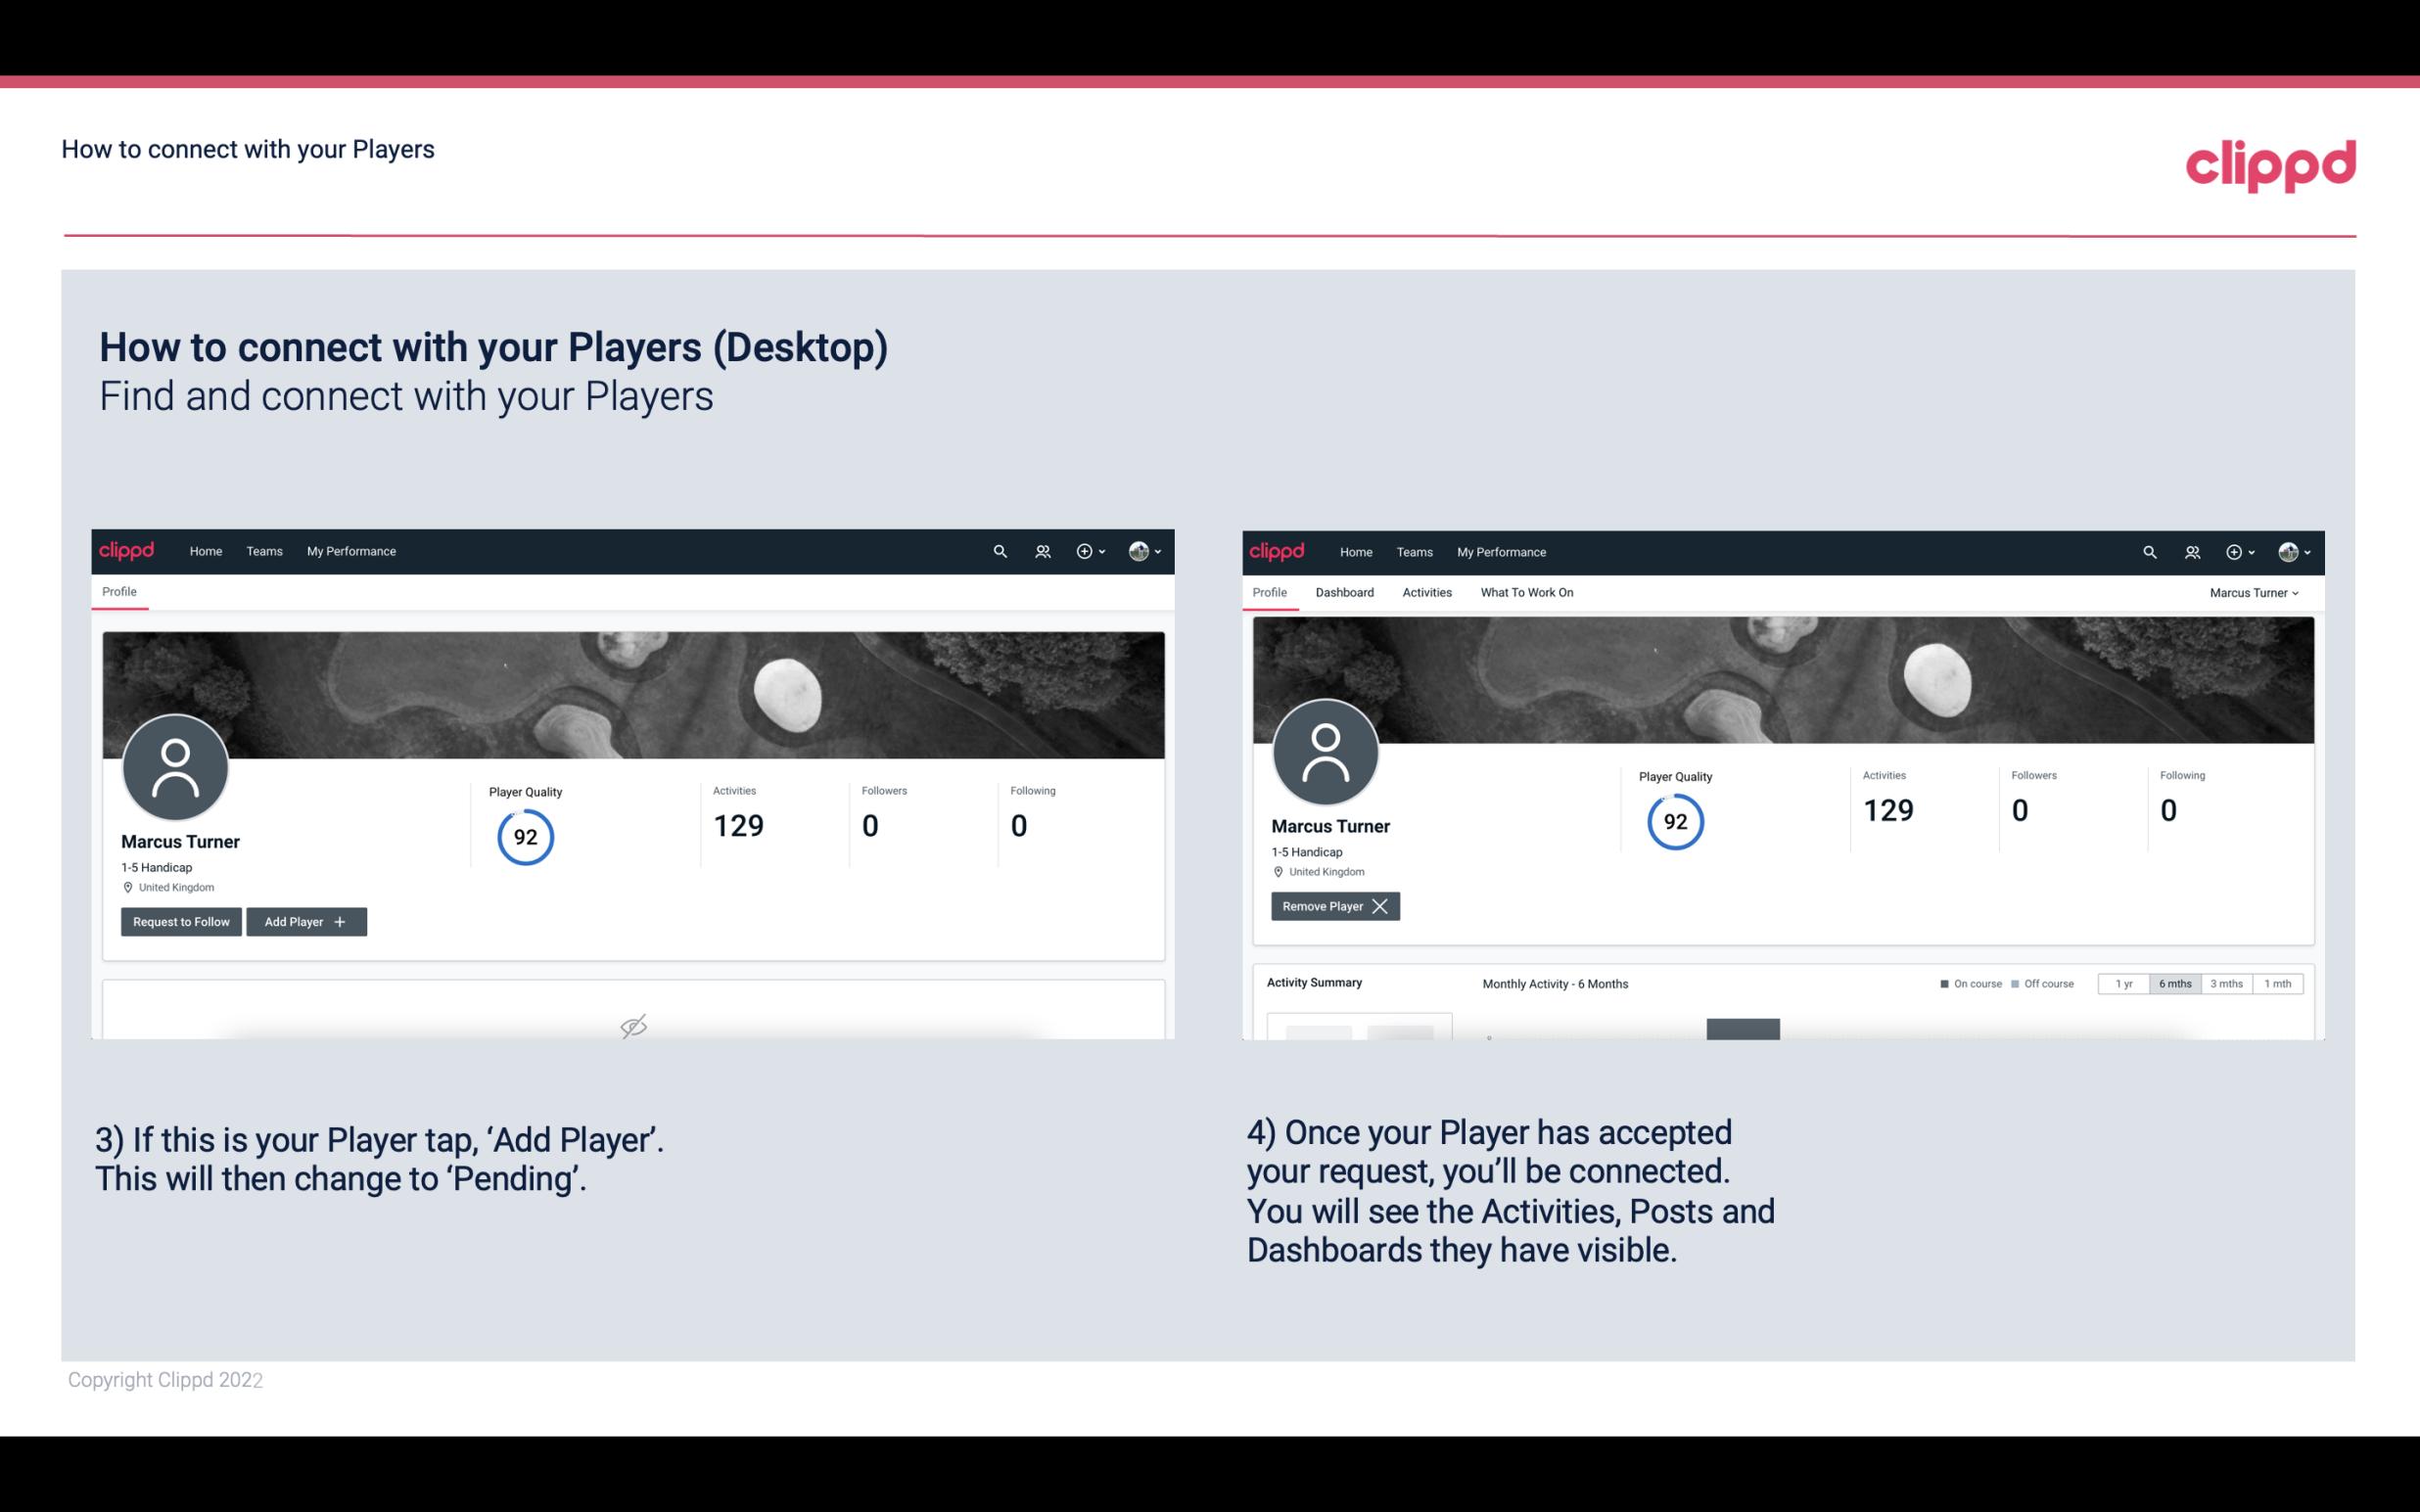Click Remove Player button in right panel
This screenshot has width=2420, height=1512.
[x=1332, y=906]
